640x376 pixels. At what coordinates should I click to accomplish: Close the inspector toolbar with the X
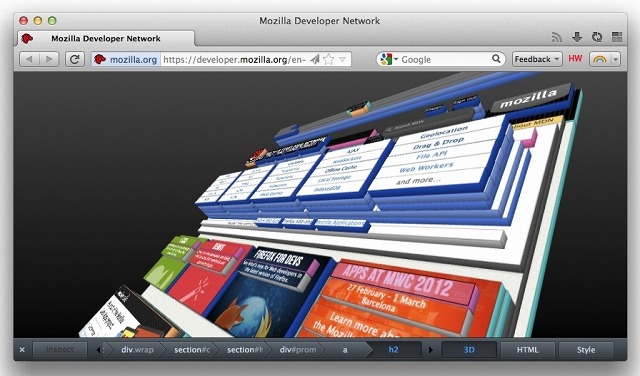point(22,349)
